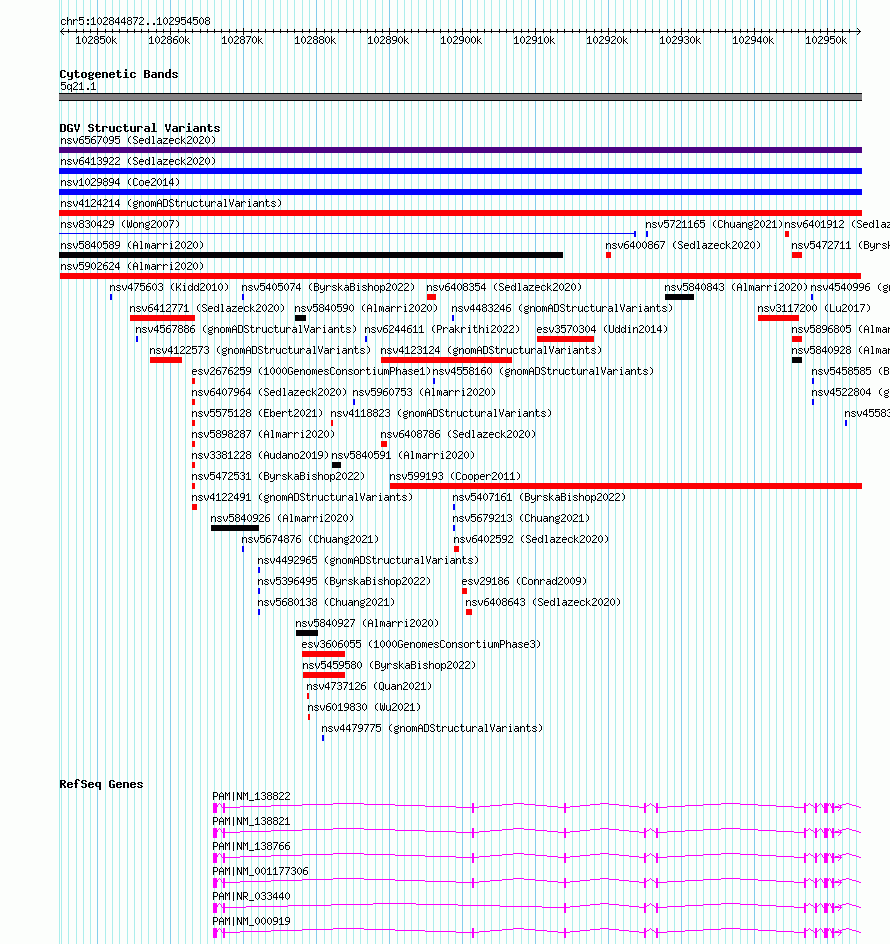This screenshot has height=944, width=890.
Task: Click the esv29186 (Conrad2009) label
Action: coord(524,582)
